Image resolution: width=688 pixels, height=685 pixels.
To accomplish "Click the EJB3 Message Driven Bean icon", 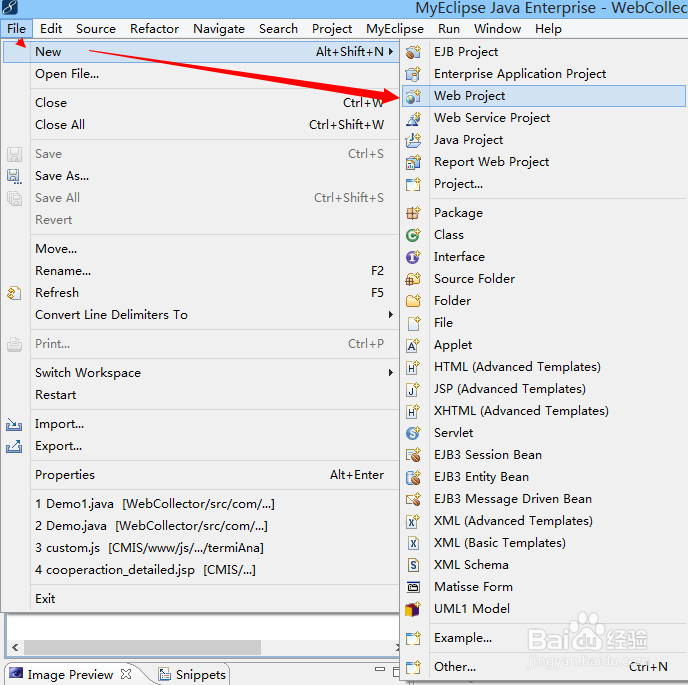I will 413,499.
